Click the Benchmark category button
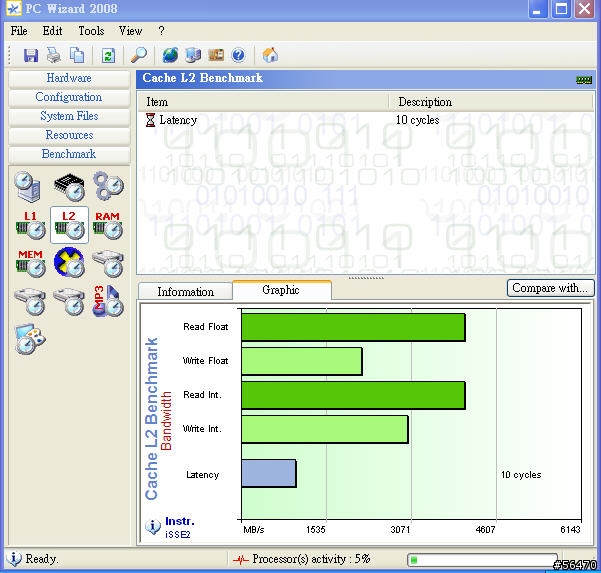The height and width of the screenshot is (573, 601). coord(69,154)
